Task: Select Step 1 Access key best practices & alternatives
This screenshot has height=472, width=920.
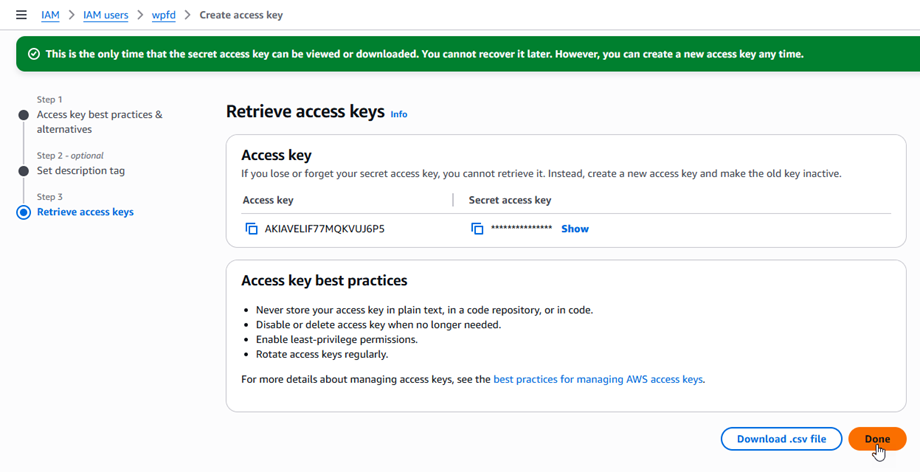Action: point(100,122)
